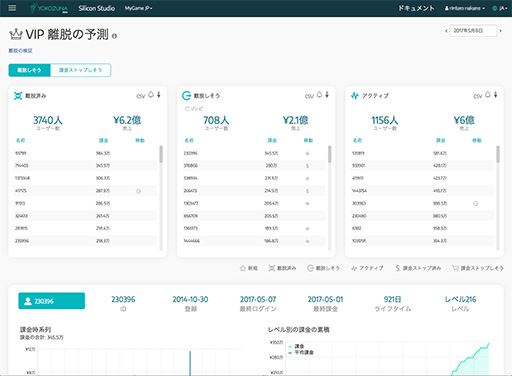Image resolution: width=512 pixels, height=376 pixels.
Task: Open the 離脱の検証 link
Action: point(20,51)
